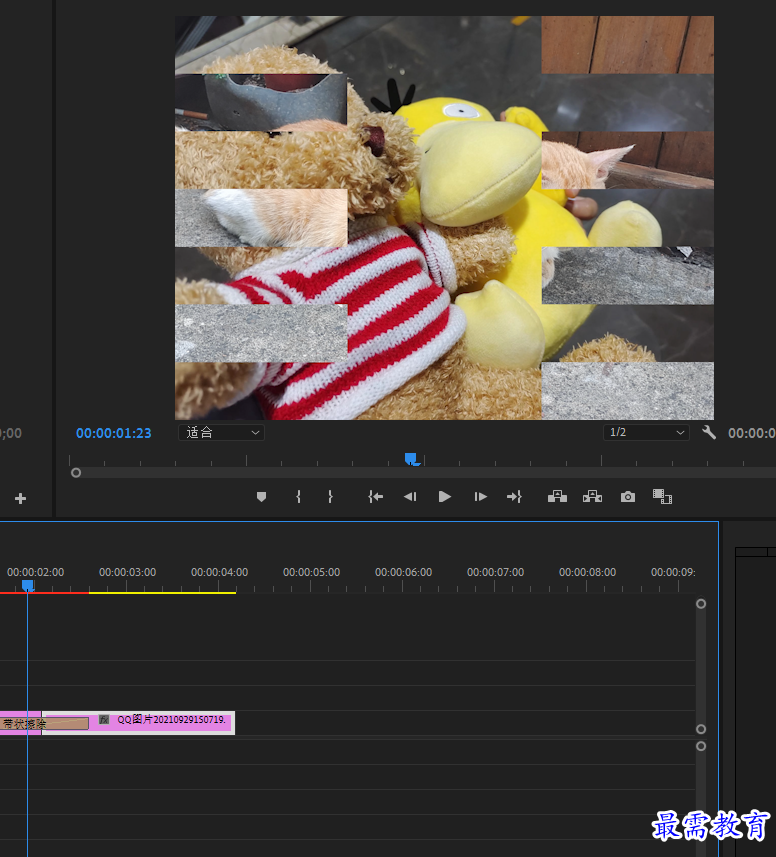Click the 00:00:08:00 ruler mark
Viewport: 776px width, 857px height.
point(587,572)
